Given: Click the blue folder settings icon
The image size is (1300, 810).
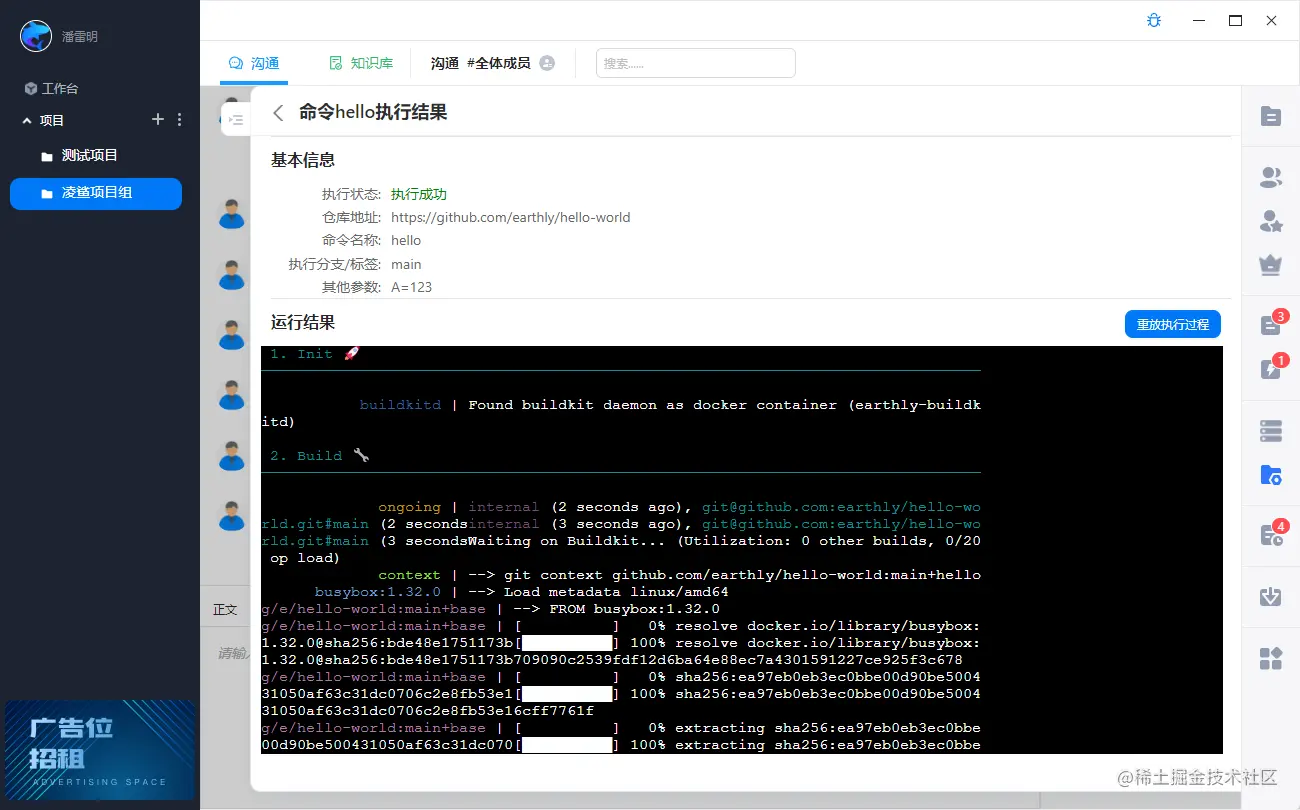Looking at the screenshot, I should coord(1271,475).
